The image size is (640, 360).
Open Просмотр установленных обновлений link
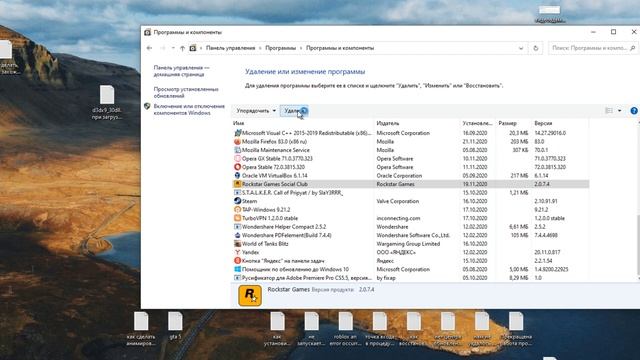(x=186, y=92)
